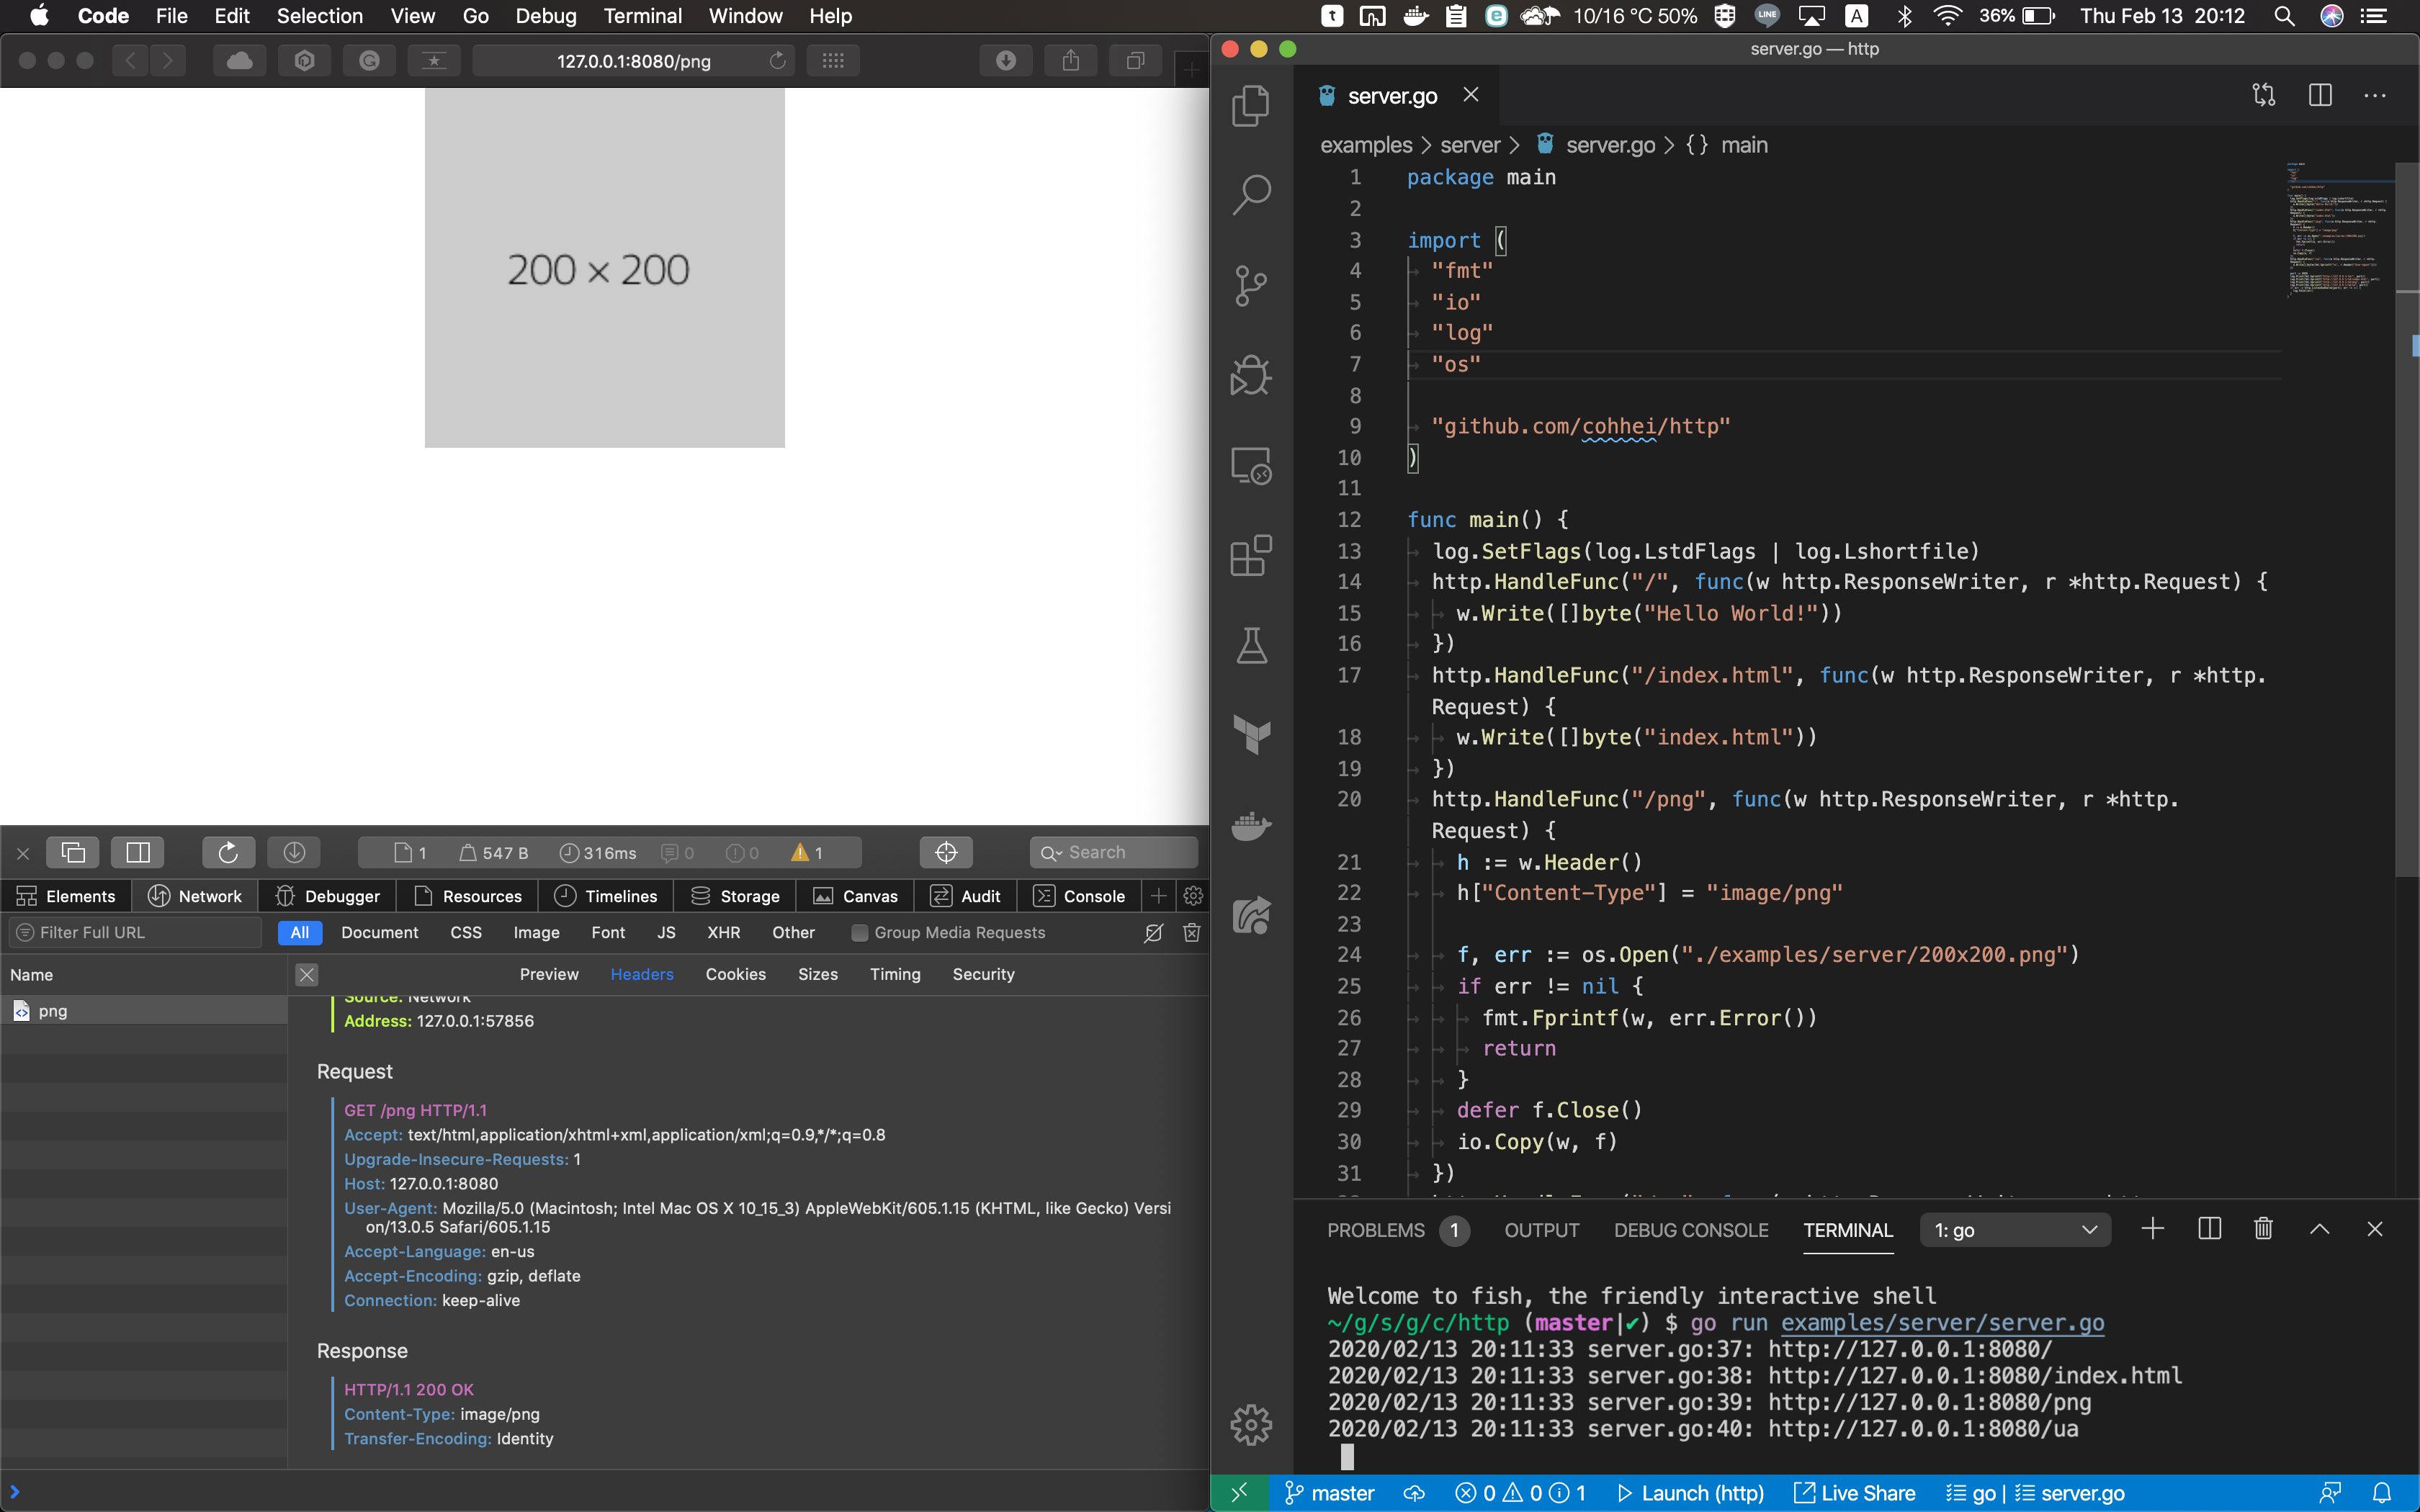Viewport: 2420px width, 1512px height.
Task: Maximize terminal panel chevron up
Action: 2320,1229
